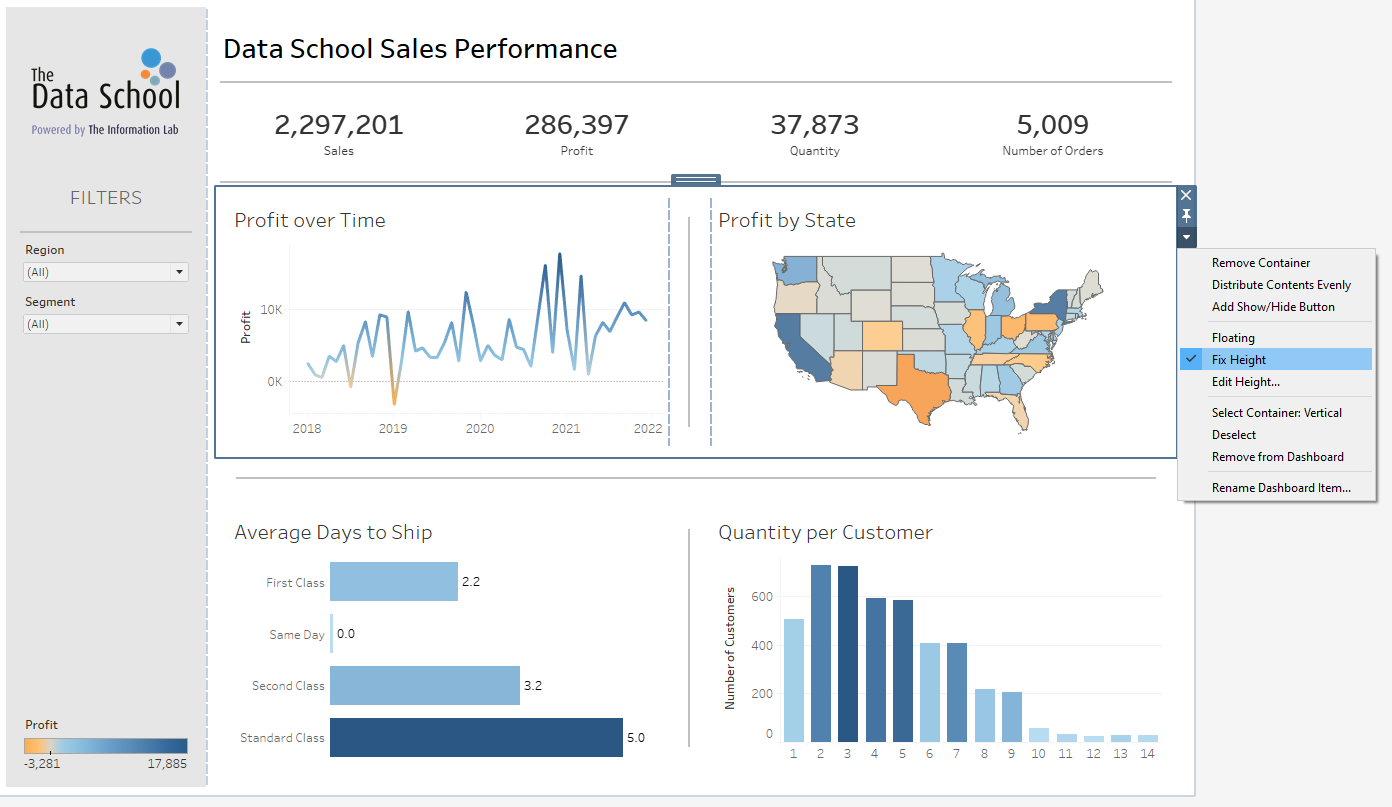Select Rename Dashboard Item menu entry
The image size is (1392, 807).
[x=1281, y=488]
